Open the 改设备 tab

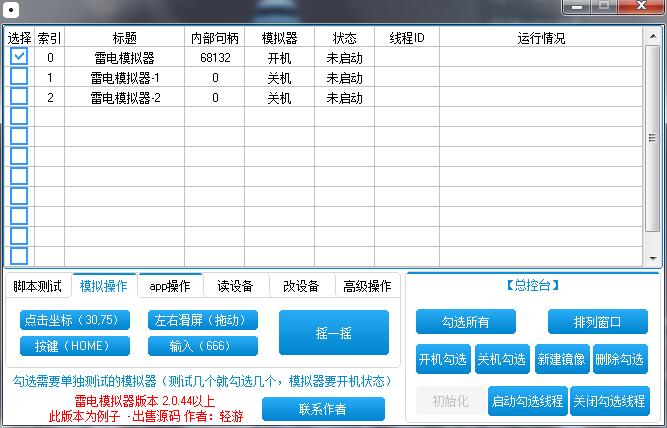(301, 286)
